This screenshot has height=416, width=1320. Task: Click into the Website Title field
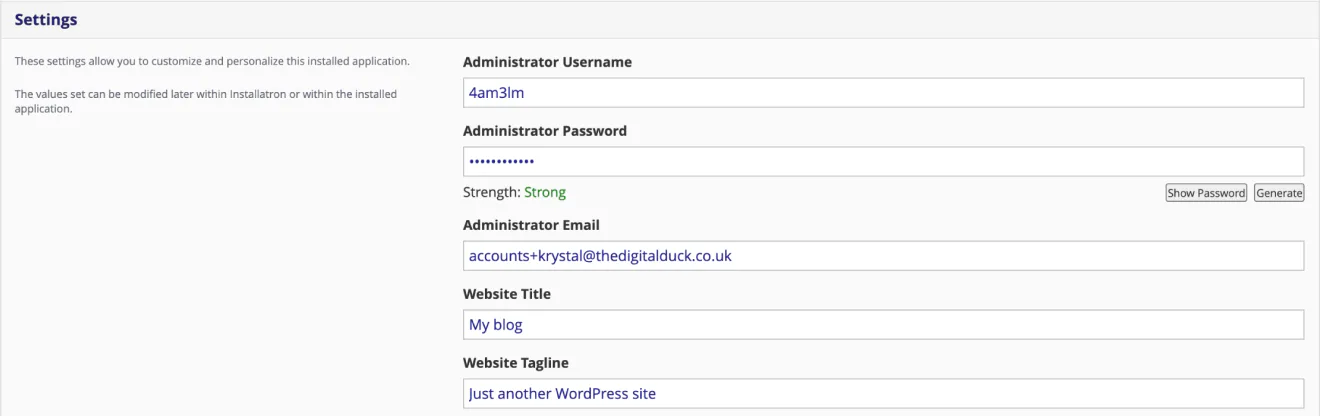[x=883, y=324]
